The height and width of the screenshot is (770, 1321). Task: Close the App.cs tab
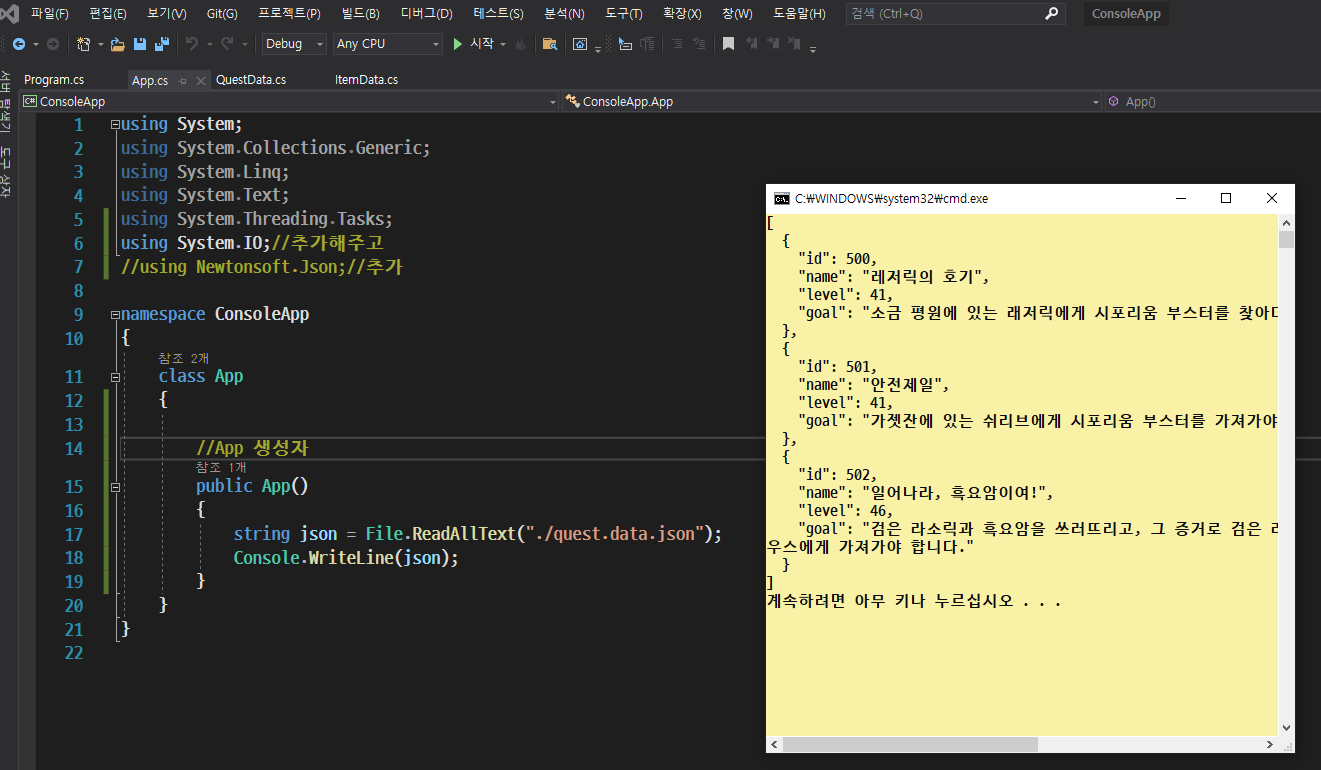[200, 80]
